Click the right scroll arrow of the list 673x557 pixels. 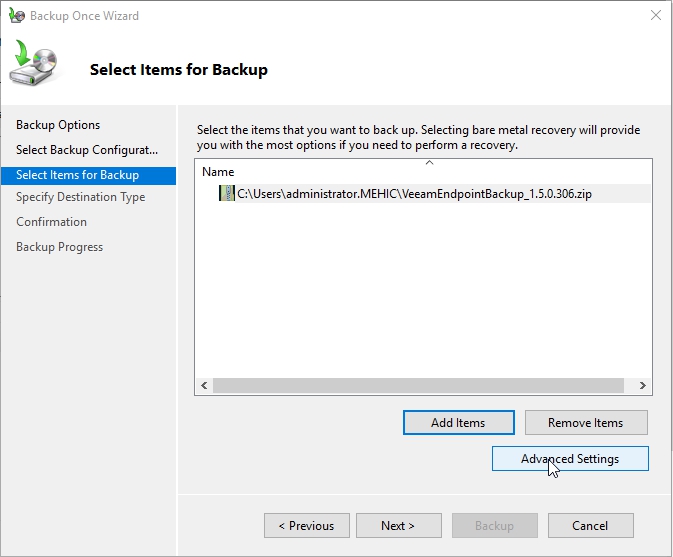tap(643, 385)
